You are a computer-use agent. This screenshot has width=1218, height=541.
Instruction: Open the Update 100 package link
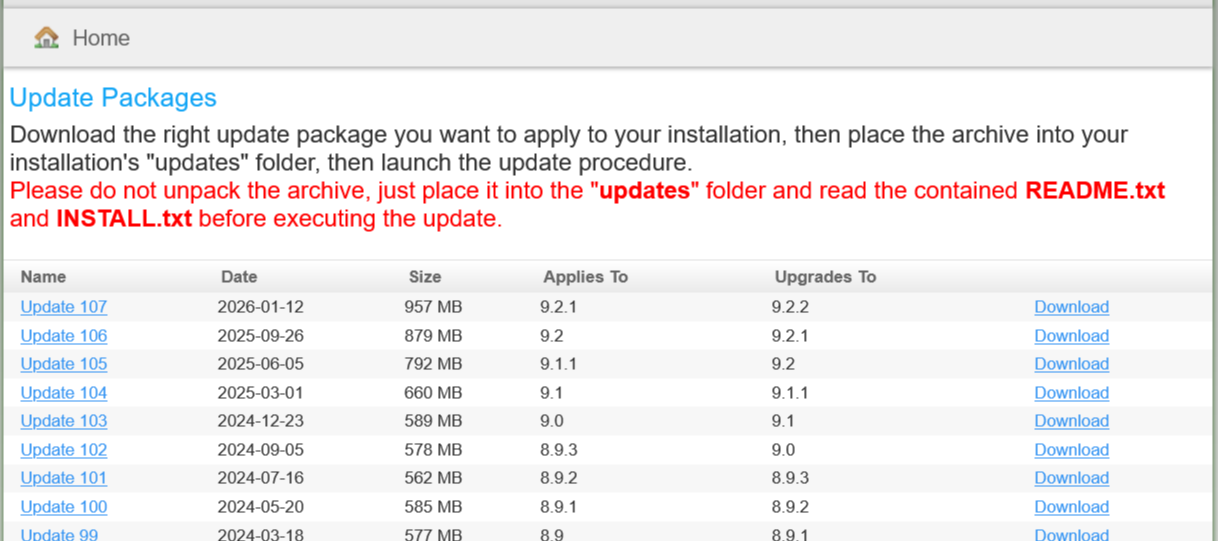pyautogui.click(x=63, y=507)
